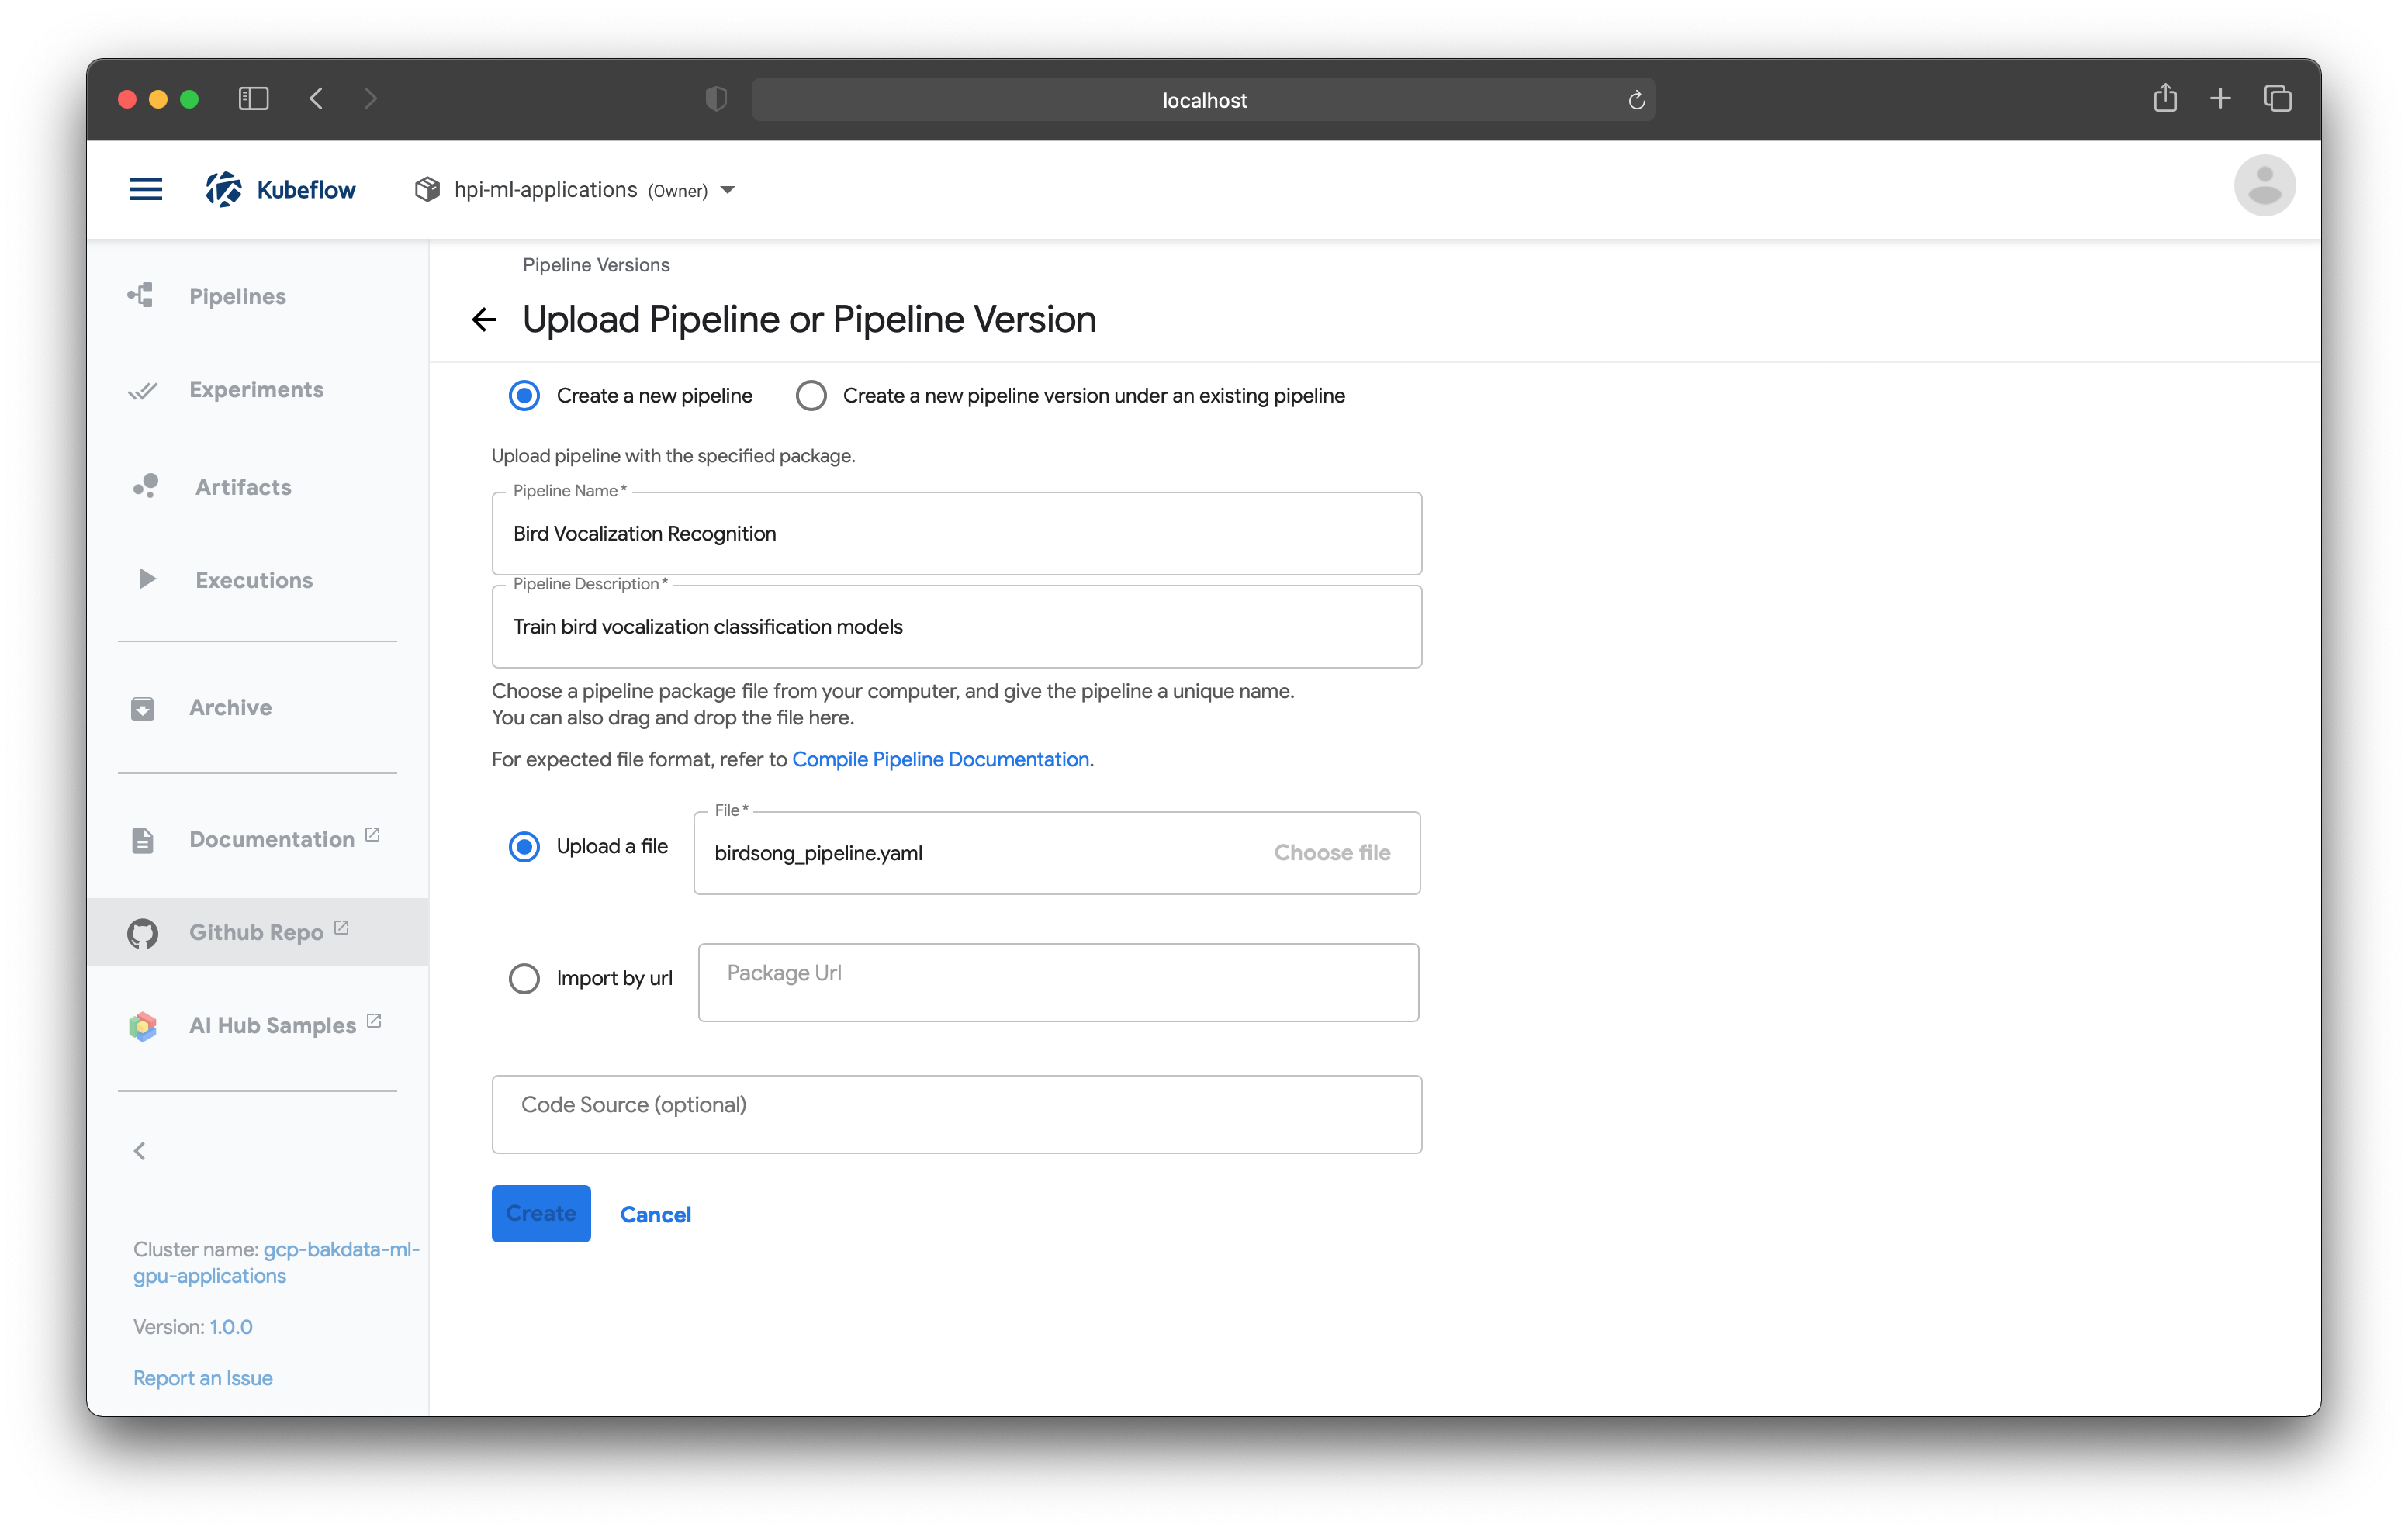
Task: Collapse the left sidebar with chevron
Action: [x=140, y=1151]
